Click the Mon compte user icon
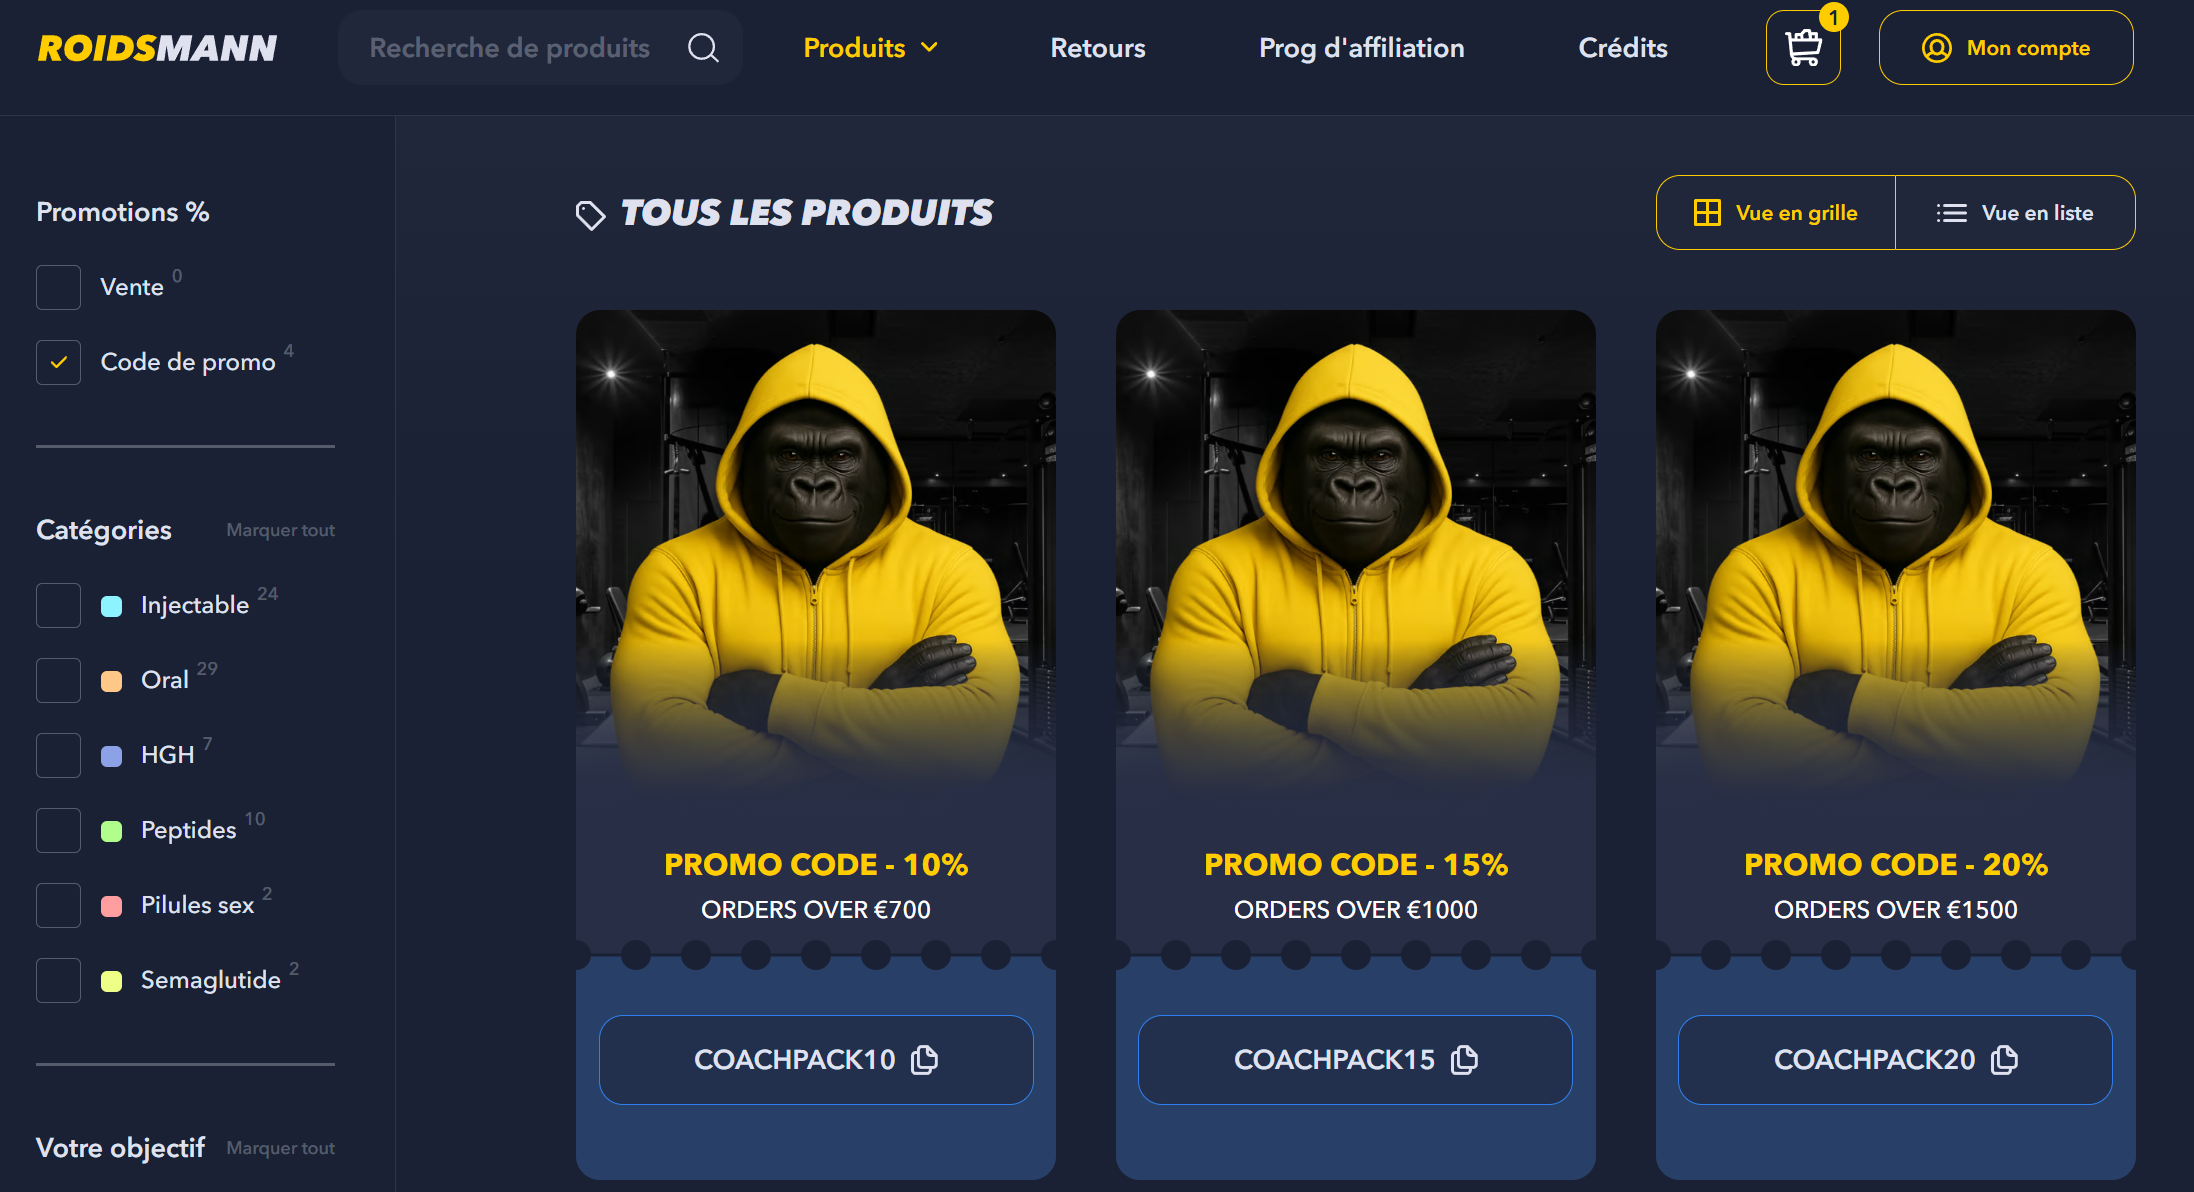The width and height of the screenshot is (2194, 1192). coord(1936,48)
